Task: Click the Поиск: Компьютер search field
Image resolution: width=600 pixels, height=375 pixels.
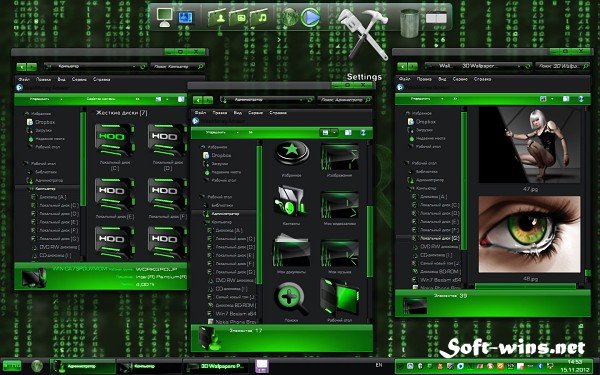Action: tap(177, 67)
